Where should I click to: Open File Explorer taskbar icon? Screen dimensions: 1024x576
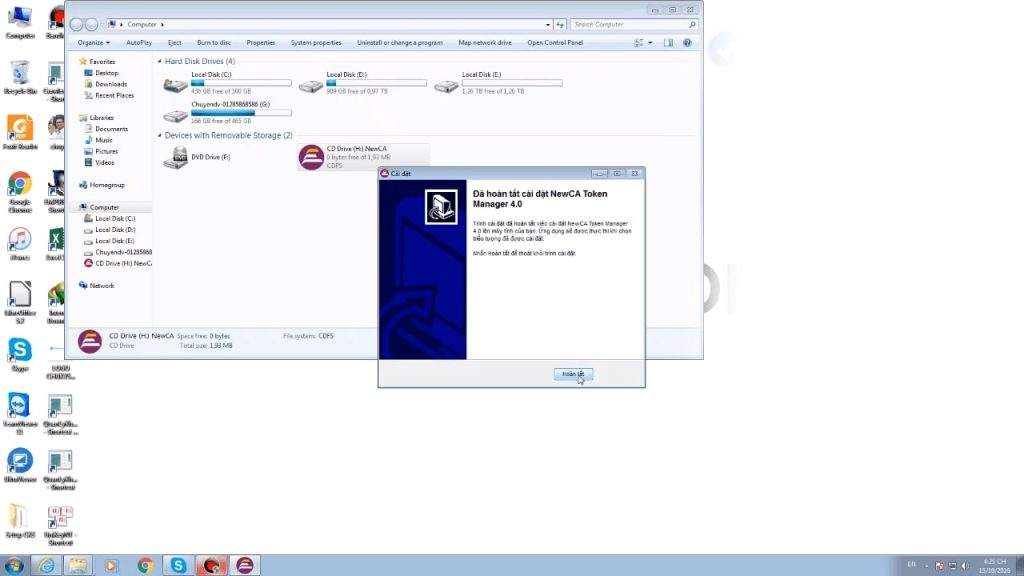[78, 565]
